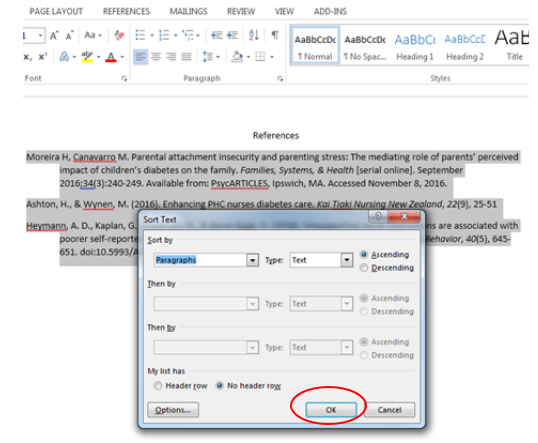Screen dimensions: 538x443
Task: Click the Justify alignment icon
Action: click(x=186, y=57)
